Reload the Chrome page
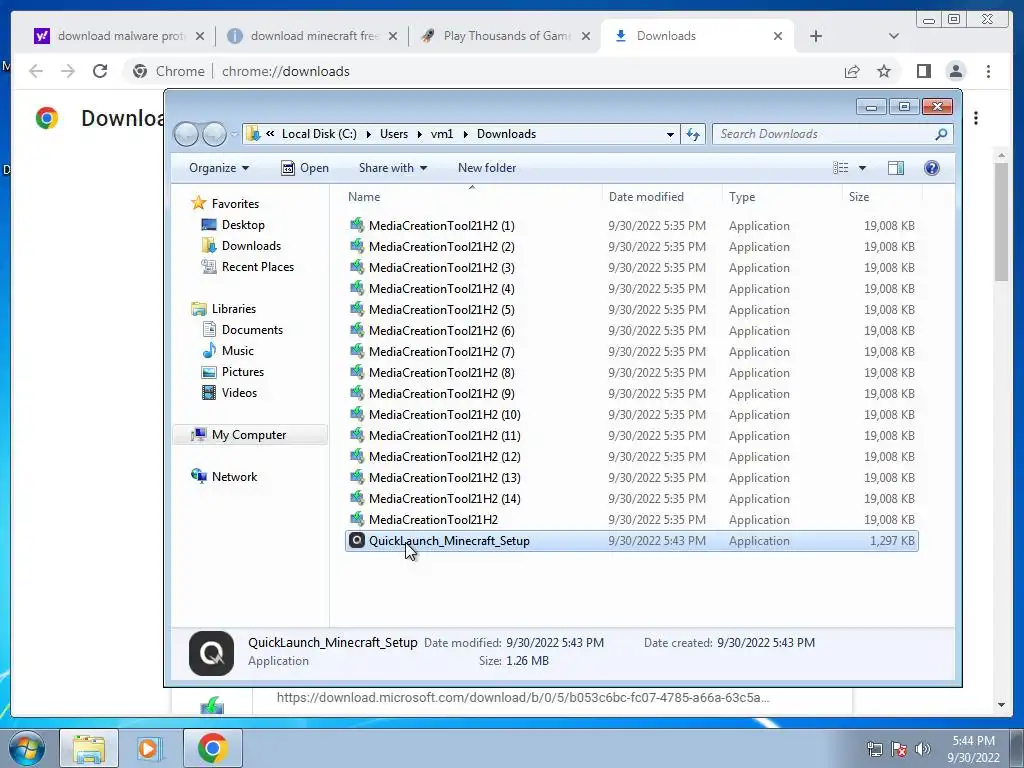The height and width of the screenshot is (768, 1024). pos(100,71)
